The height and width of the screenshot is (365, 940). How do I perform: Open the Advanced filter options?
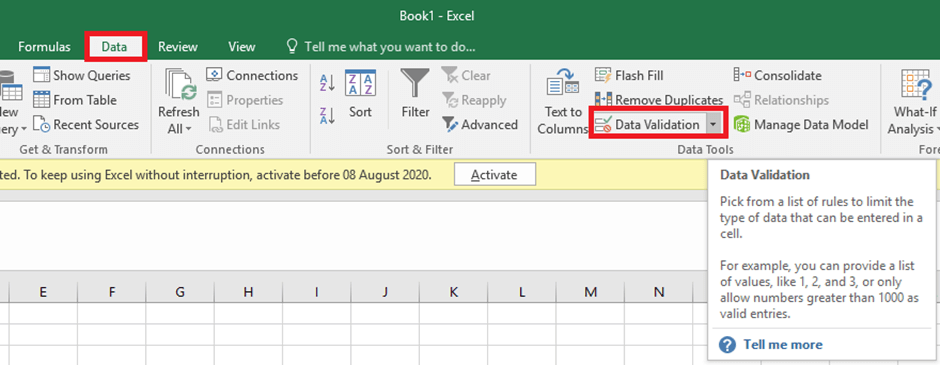pyautogui.click(x=480, y=125)
